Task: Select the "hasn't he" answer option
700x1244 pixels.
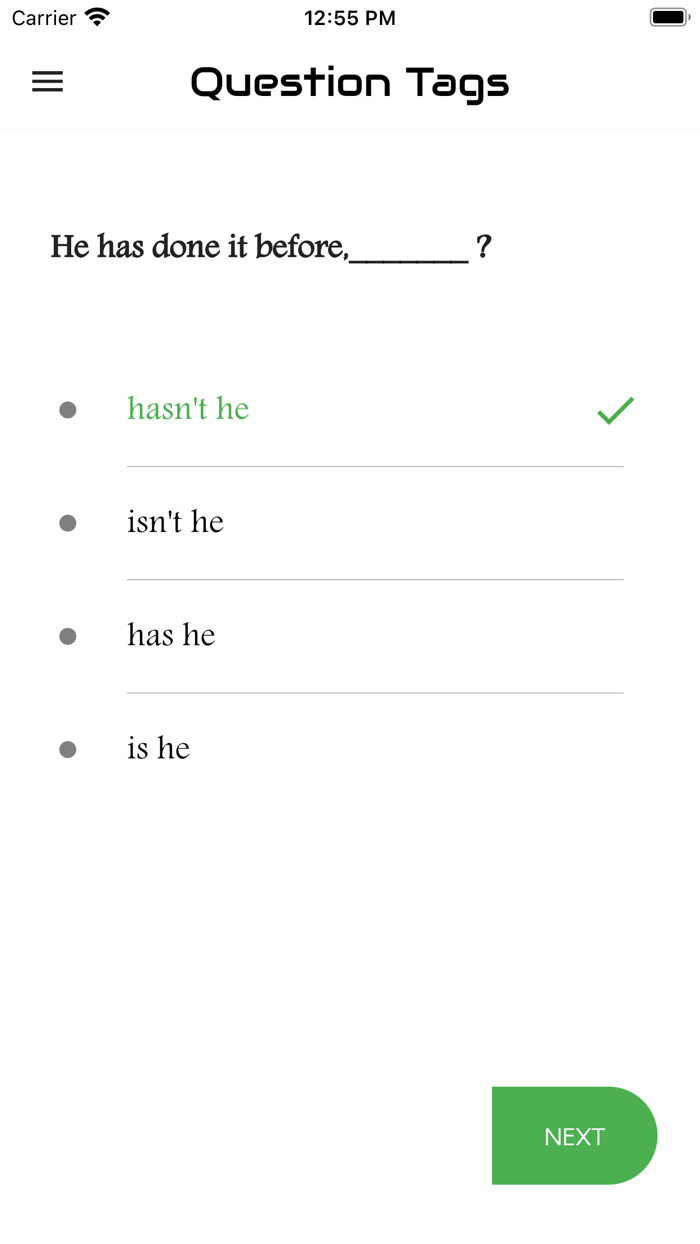Action: tap(188, 410)
